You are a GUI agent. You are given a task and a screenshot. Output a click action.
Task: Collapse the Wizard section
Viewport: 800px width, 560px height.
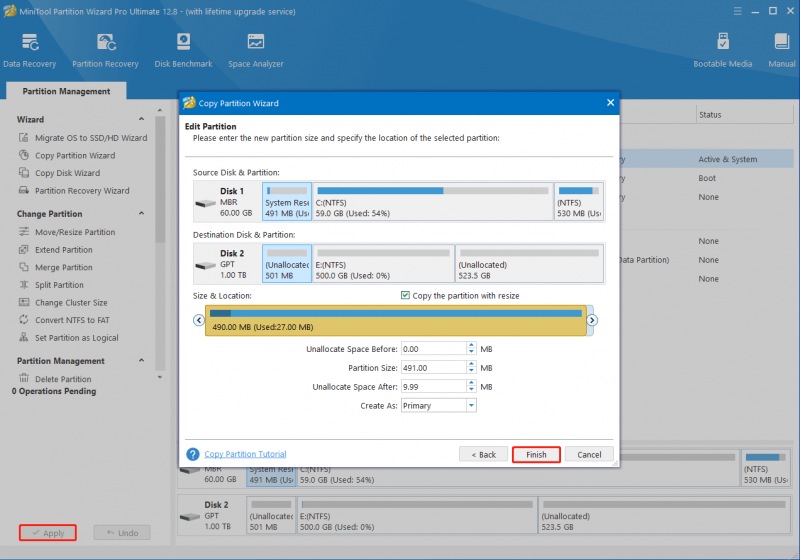141,119
